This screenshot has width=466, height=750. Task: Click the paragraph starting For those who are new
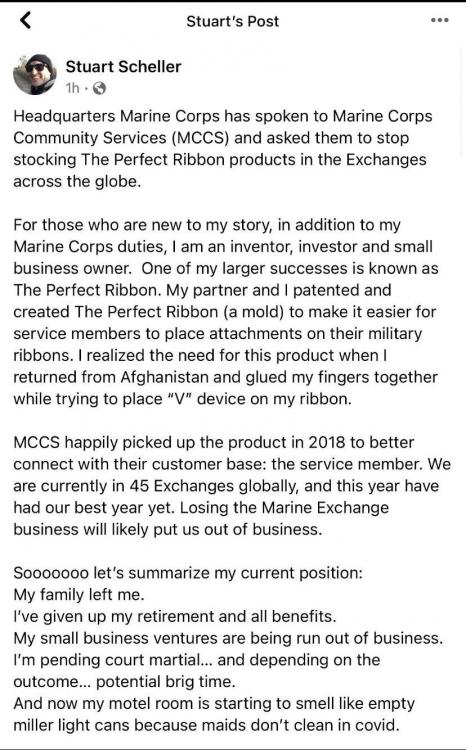[x=225, y=311]
